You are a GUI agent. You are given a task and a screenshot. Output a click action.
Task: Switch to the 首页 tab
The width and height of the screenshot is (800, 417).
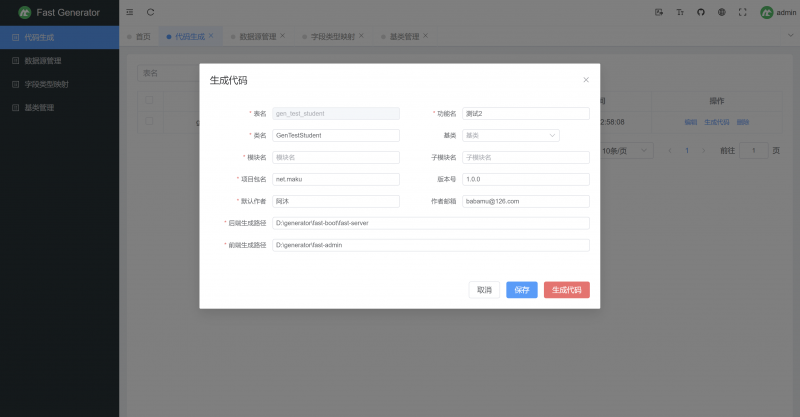(x=139, y=36)
